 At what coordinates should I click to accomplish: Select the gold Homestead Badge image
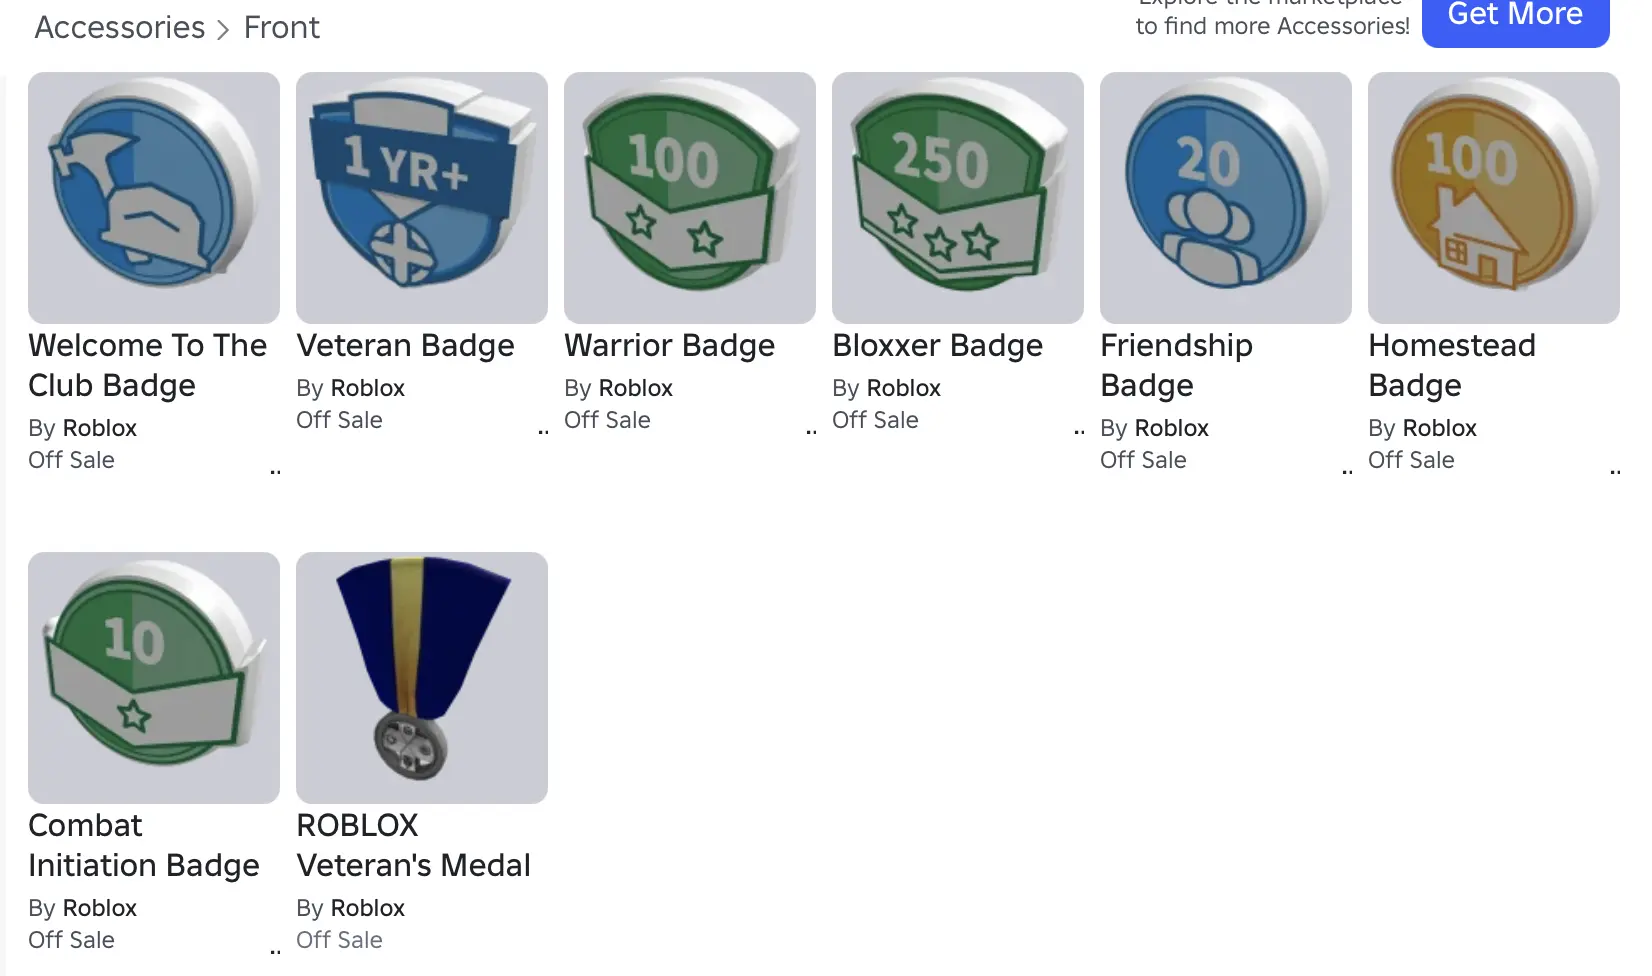[x=1494, y=198]
